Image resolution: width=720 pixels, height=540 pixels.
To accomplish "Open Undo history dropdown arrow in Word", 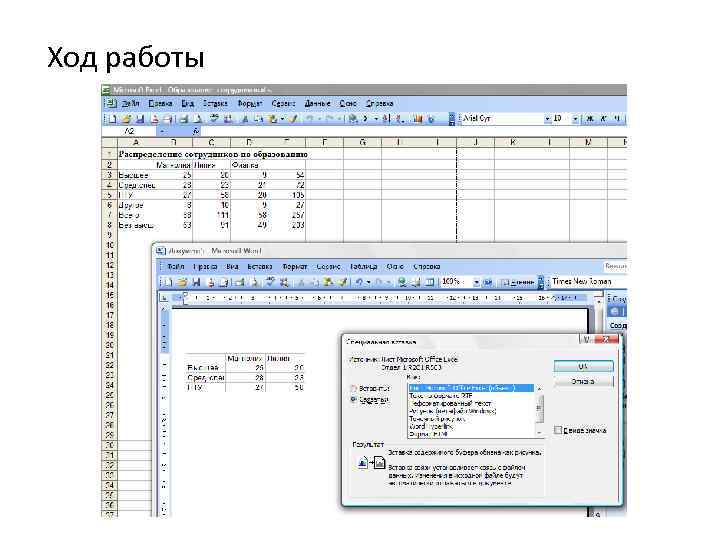I will [x=368, y=282].
